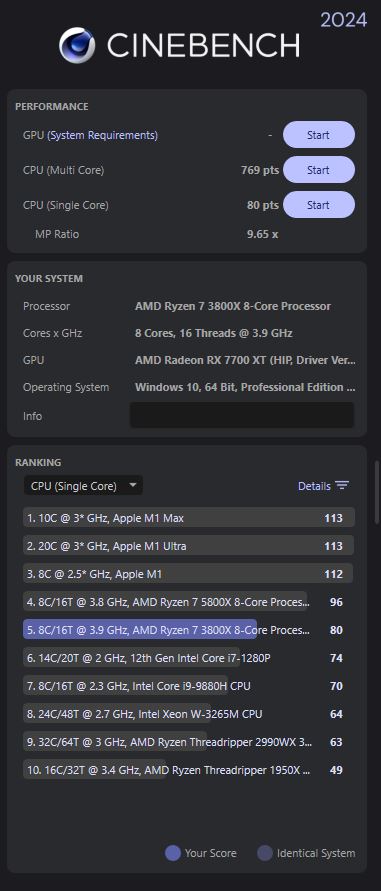
Task: Select the Intel Xeon W-3265M ranking row
Action: pos(189,713)
